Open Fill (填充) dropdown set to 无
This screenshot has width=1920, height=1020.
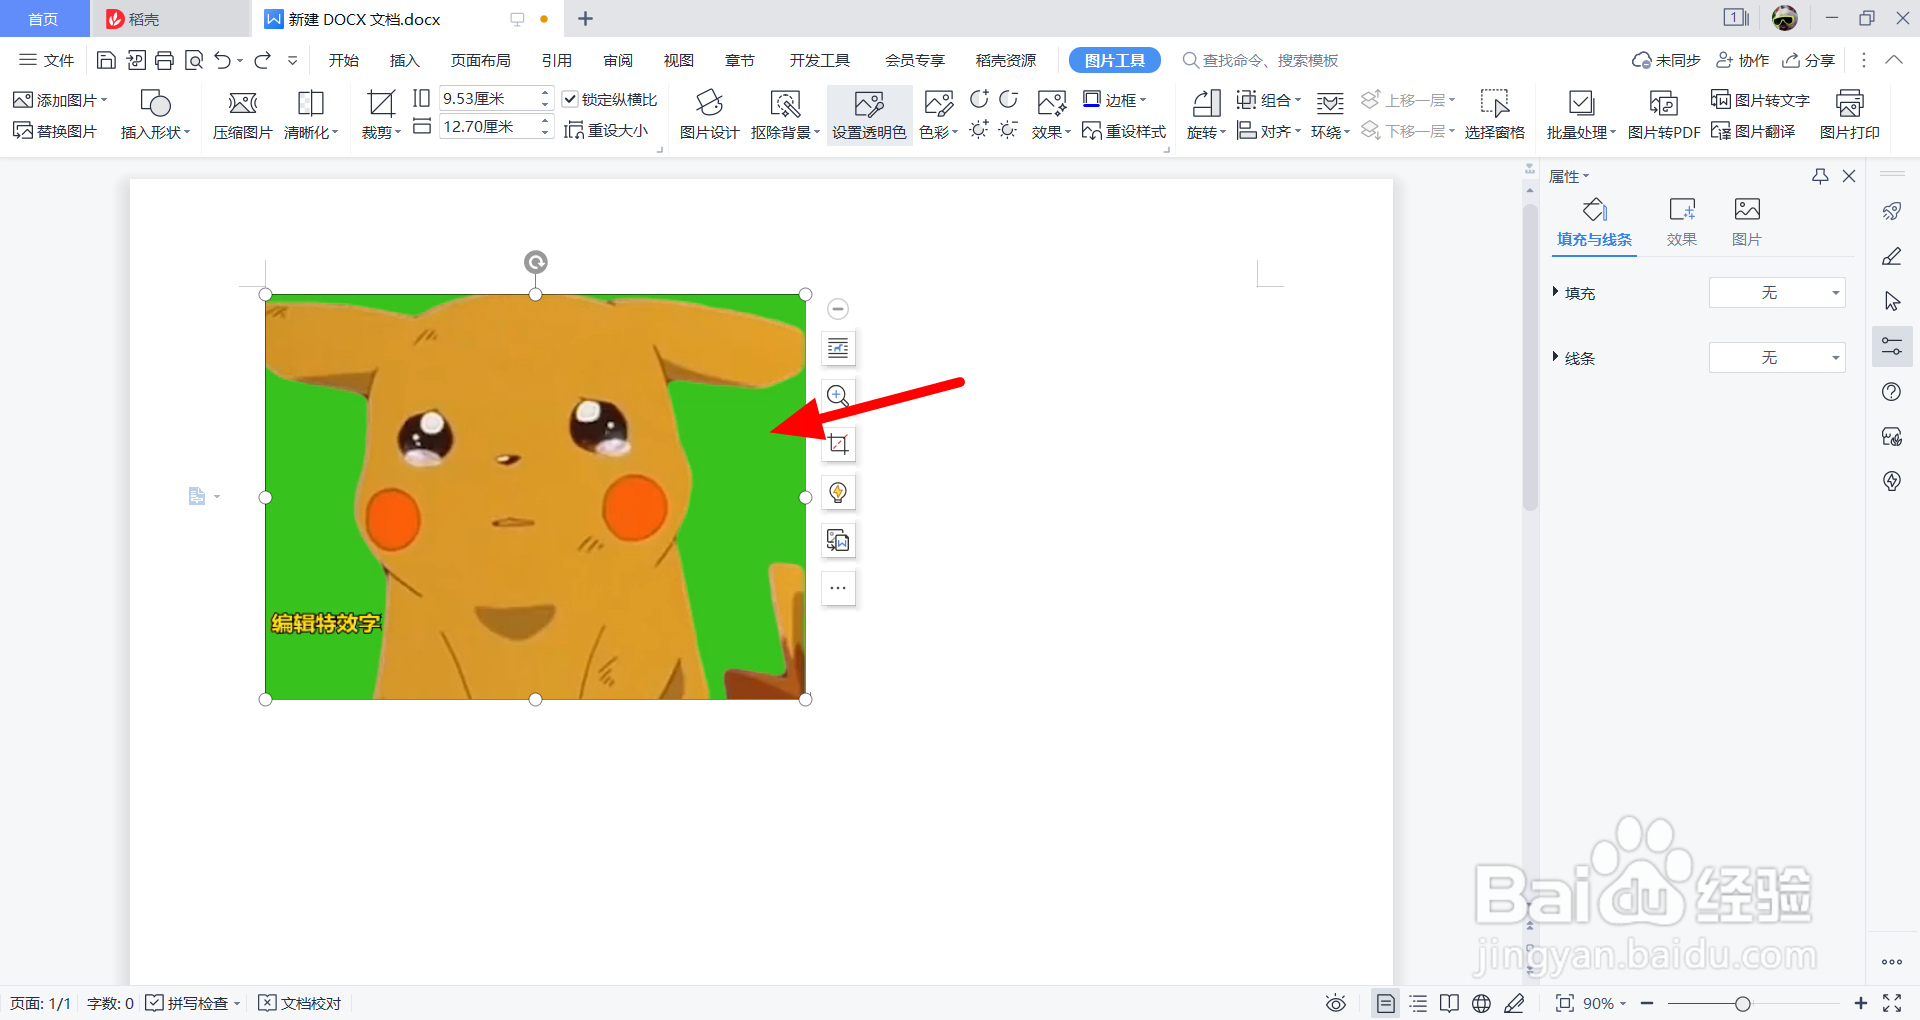tap(1777, 293)
